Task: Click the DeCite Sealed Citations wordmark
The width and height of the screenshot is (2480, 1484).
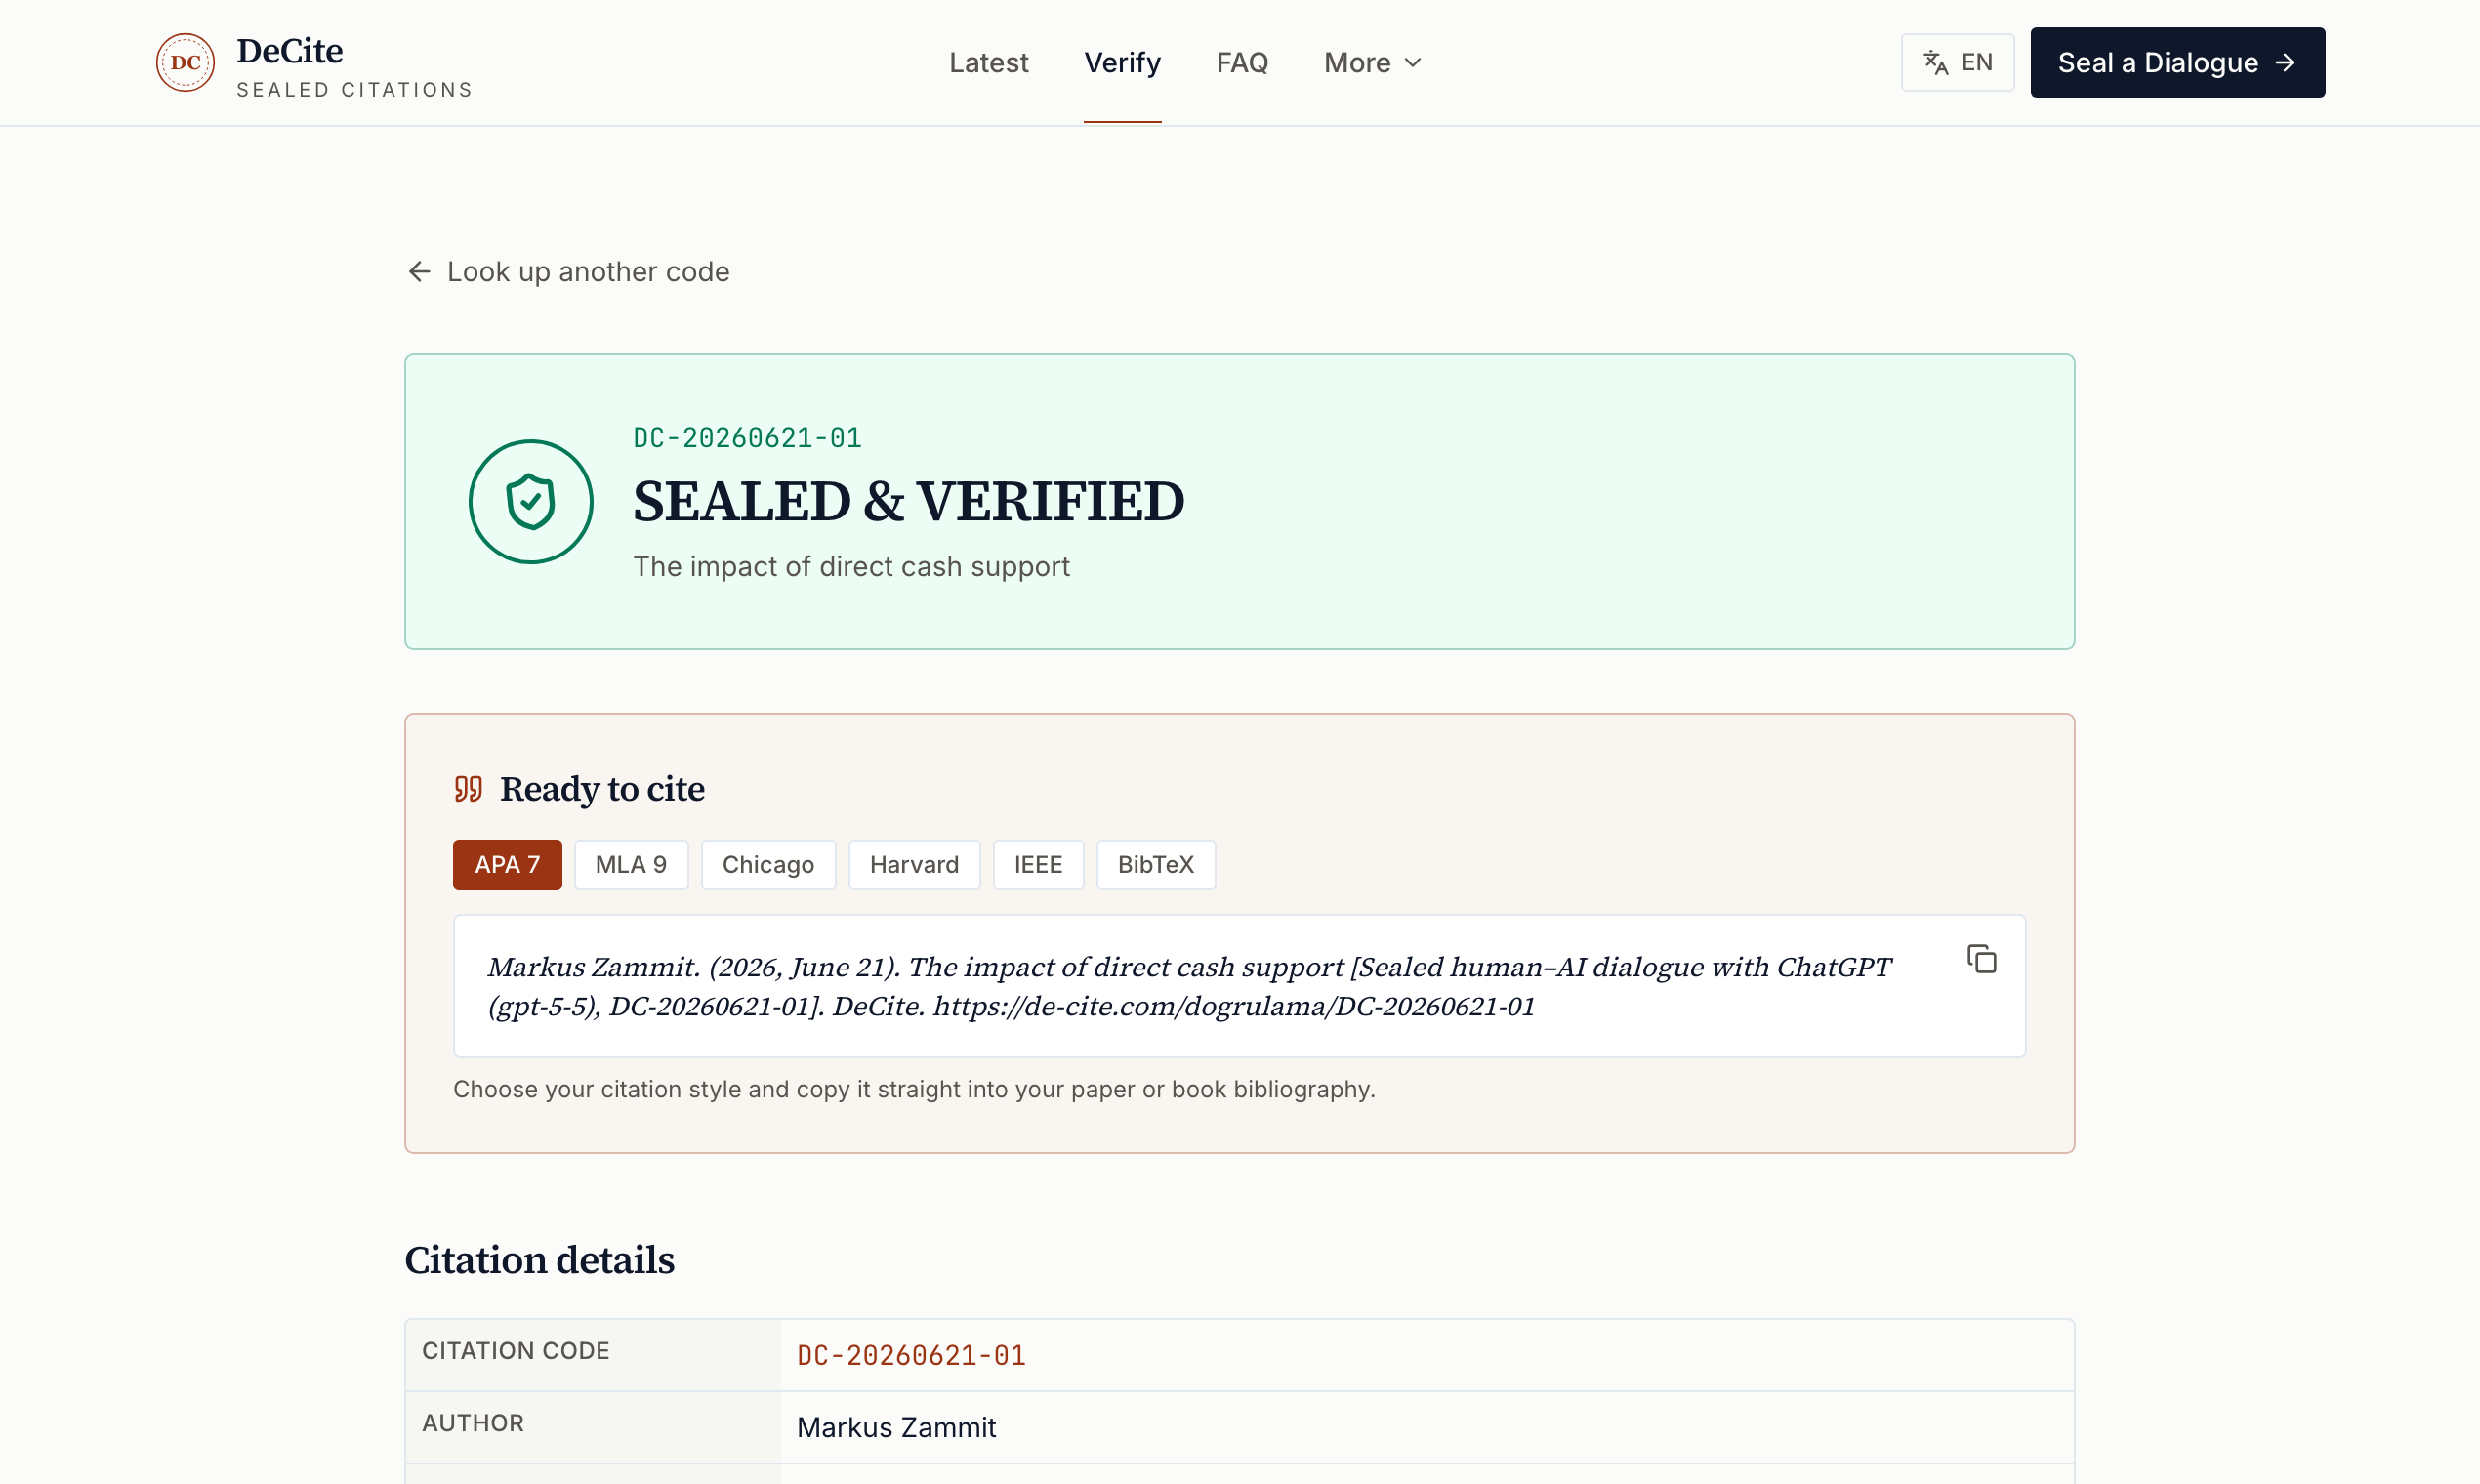Action: (354, 66)
